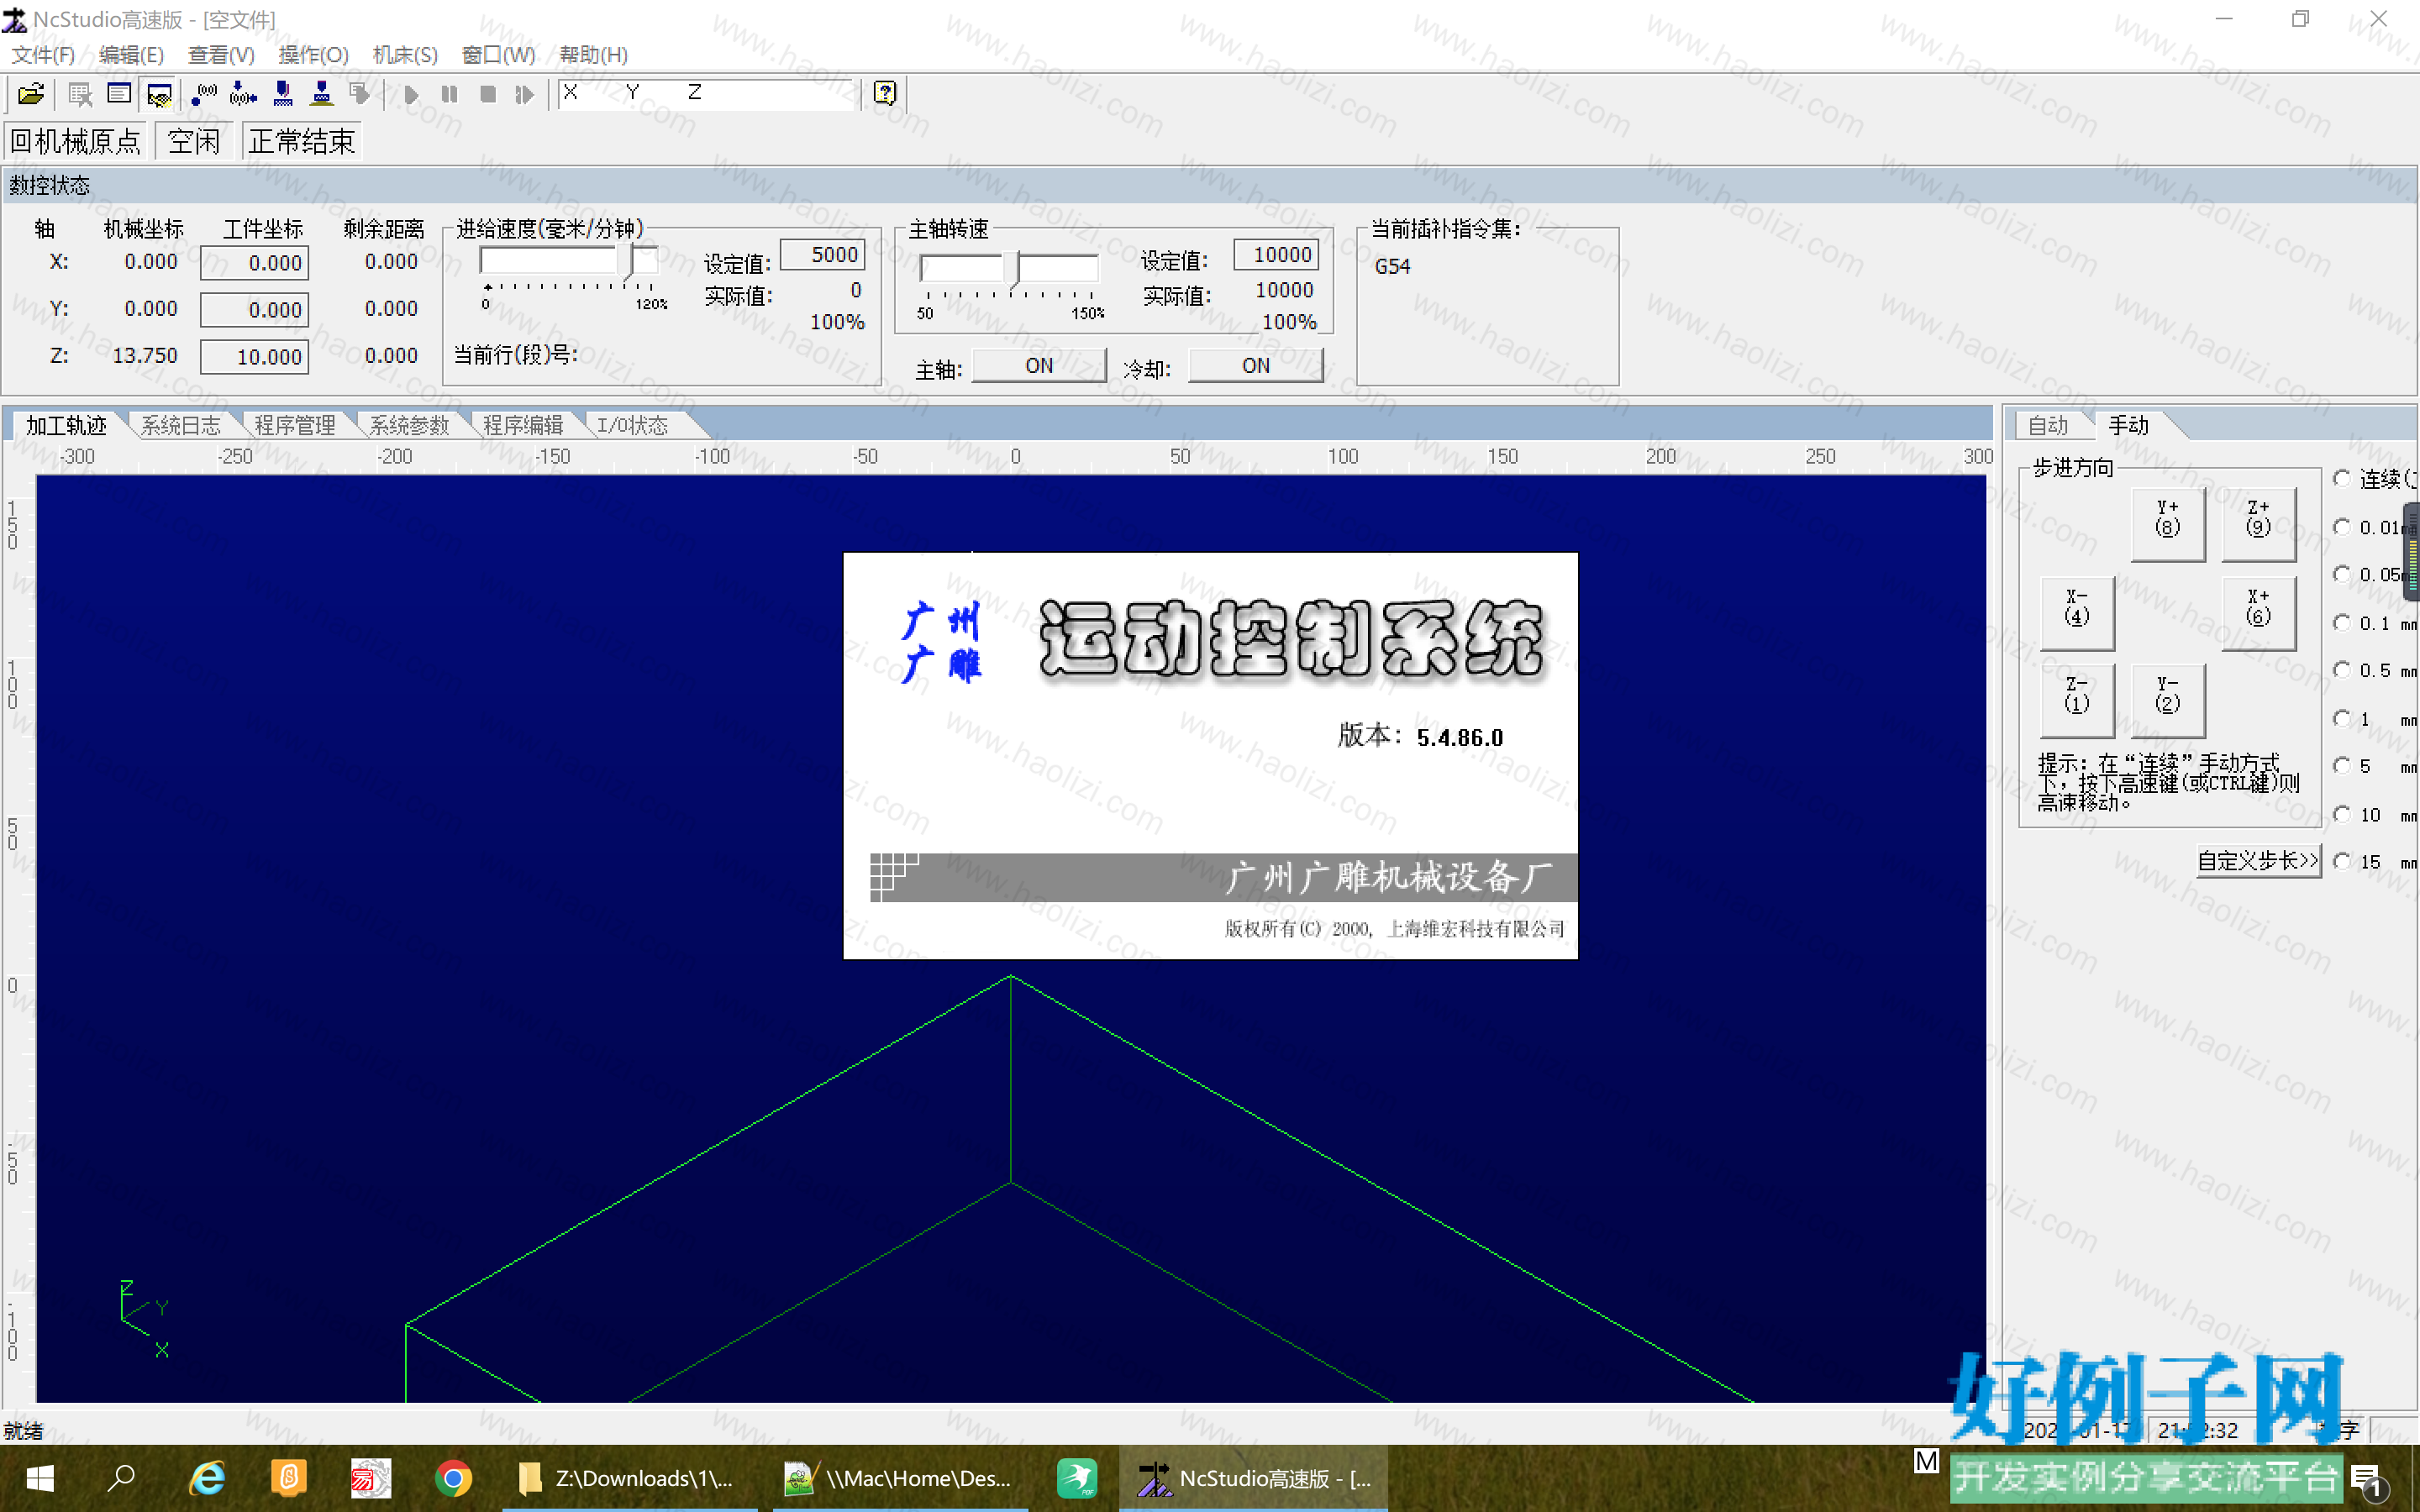The image size is (2420, 1512).
Task: Click the X+ (6) jog button
Action: pos(2258,612)
